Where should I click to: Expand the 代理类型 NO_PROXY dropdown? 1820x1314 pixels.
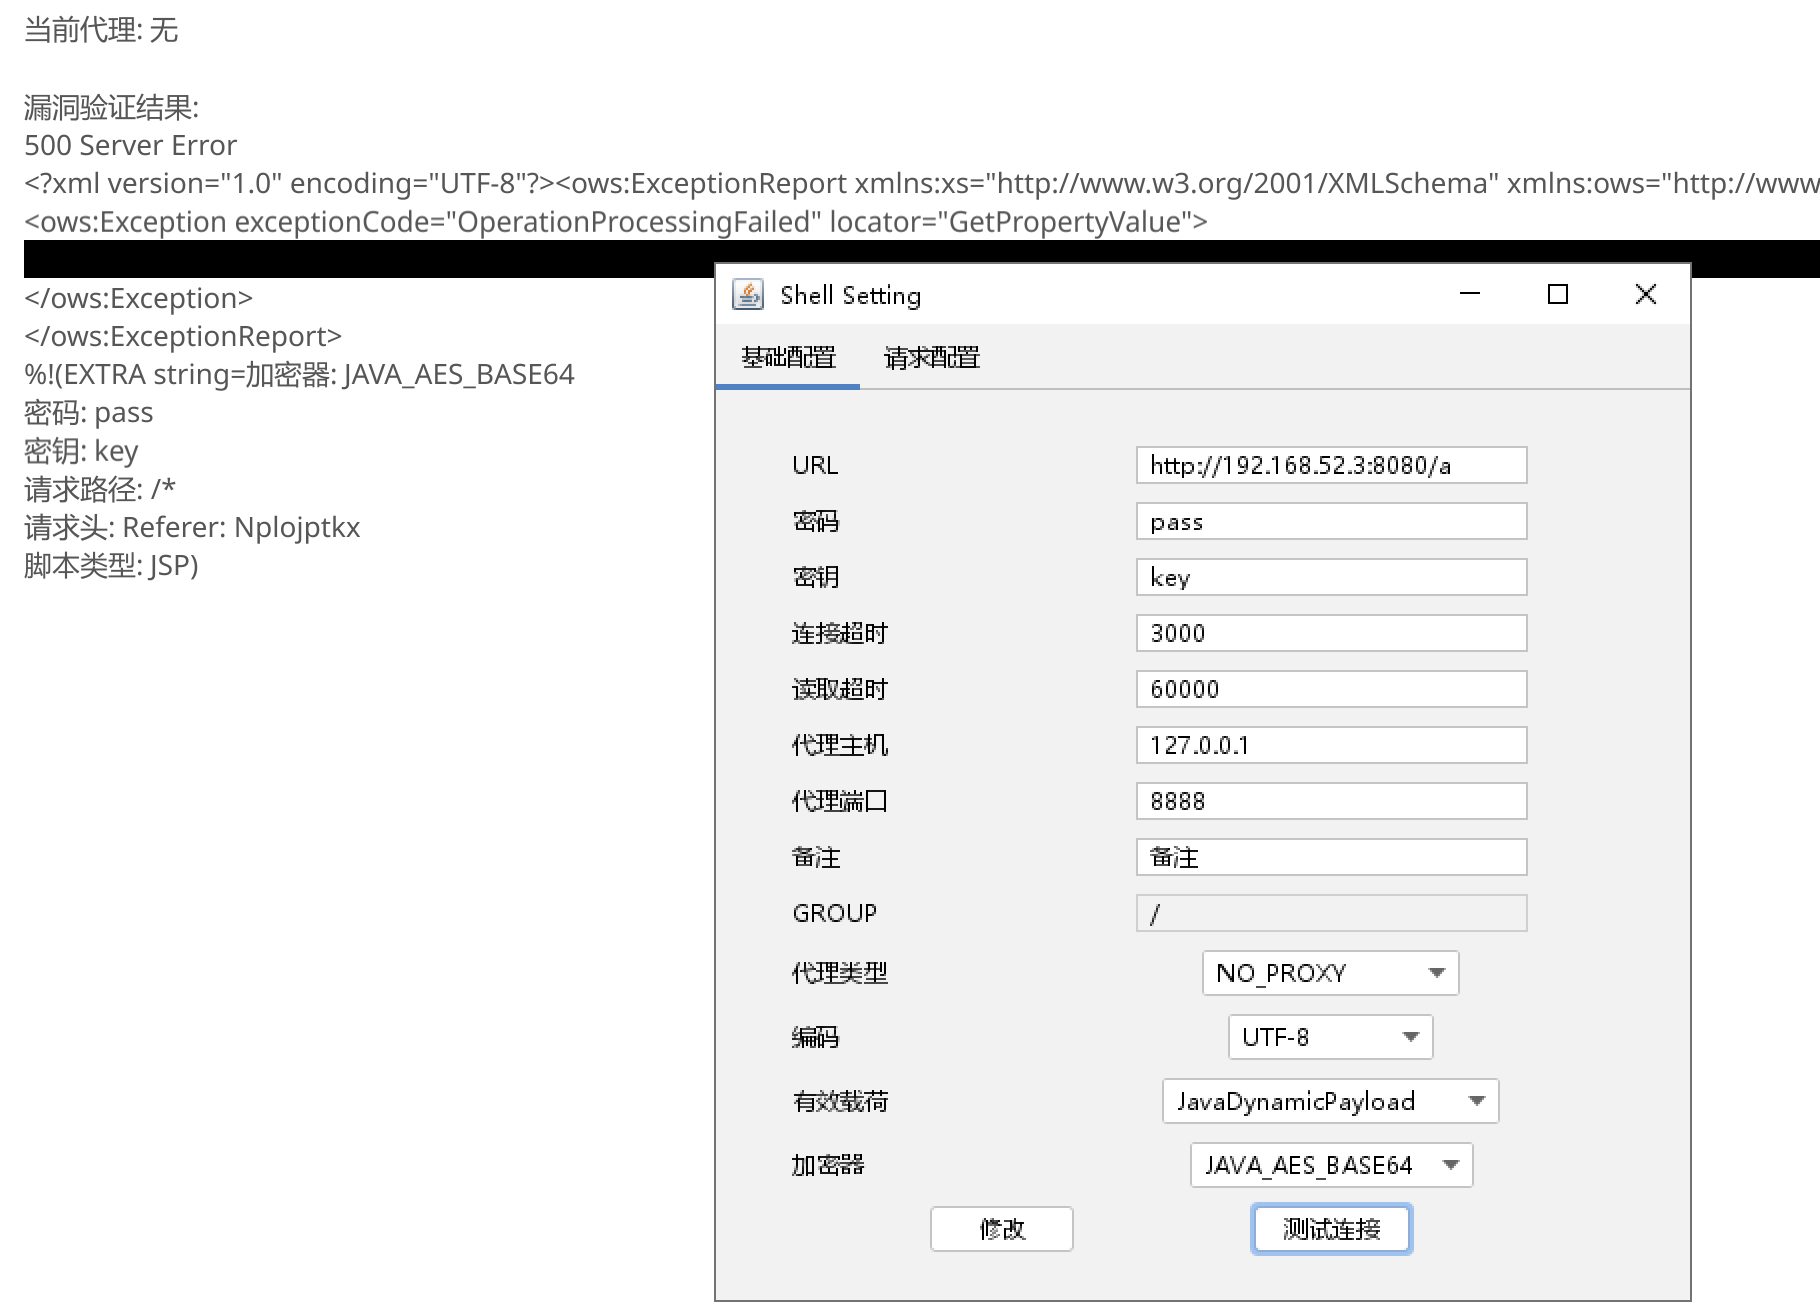(x=1330, y=973)
